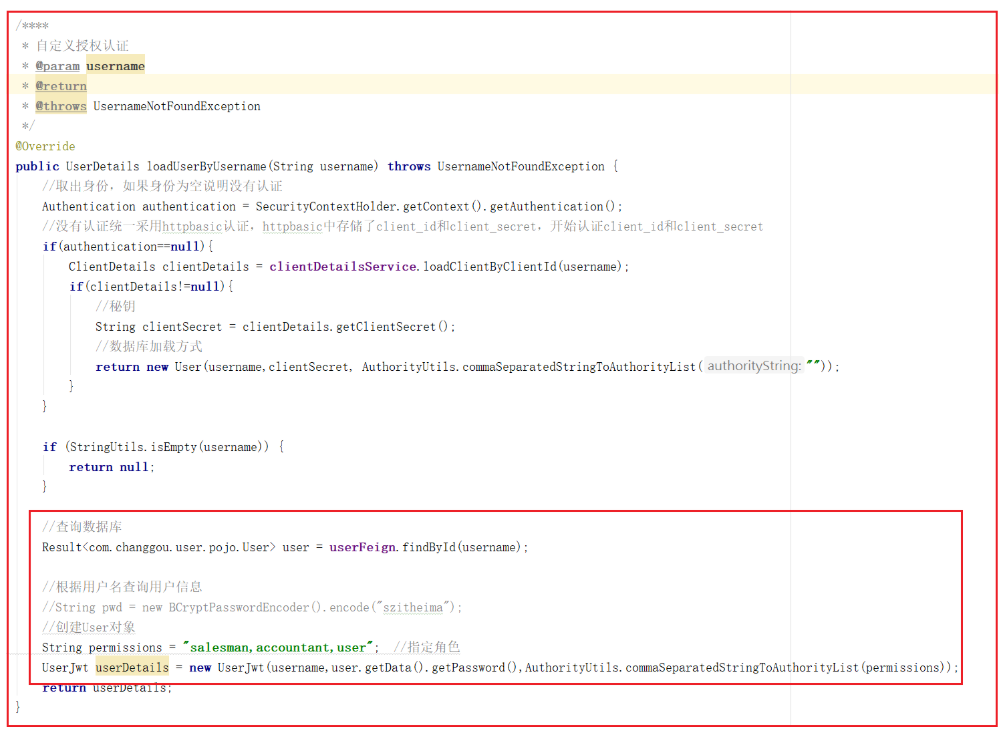
Task: Click the //数据库加载方式 comment
Action: pyautogui.click(x=149, y=347)
